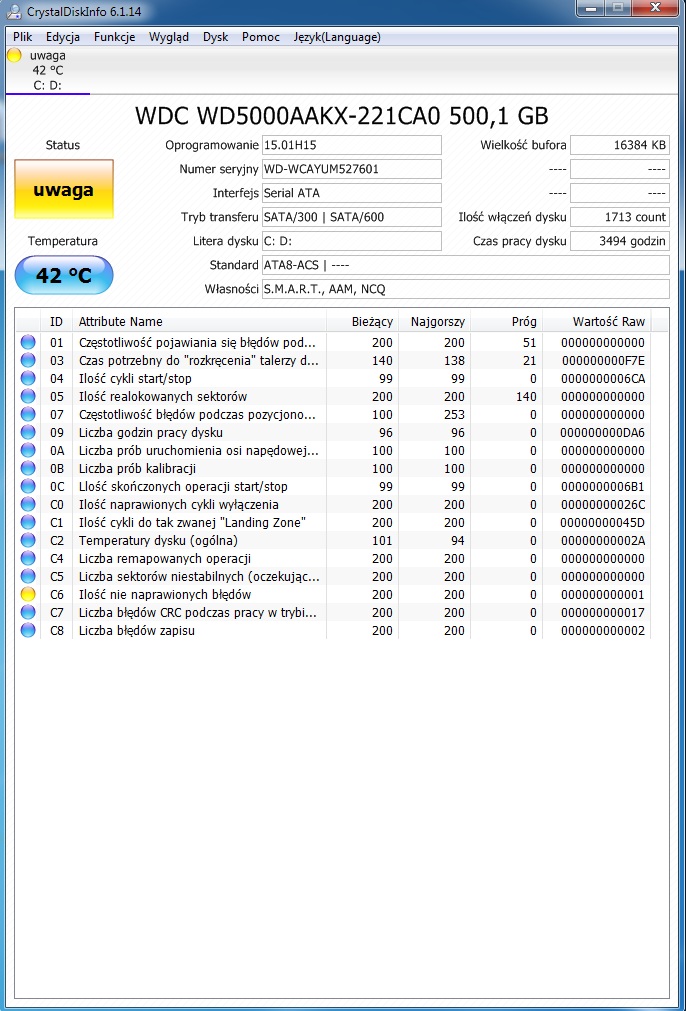Open the Wygląd menu
686x1011 pixels.
(x=168, y=37)
